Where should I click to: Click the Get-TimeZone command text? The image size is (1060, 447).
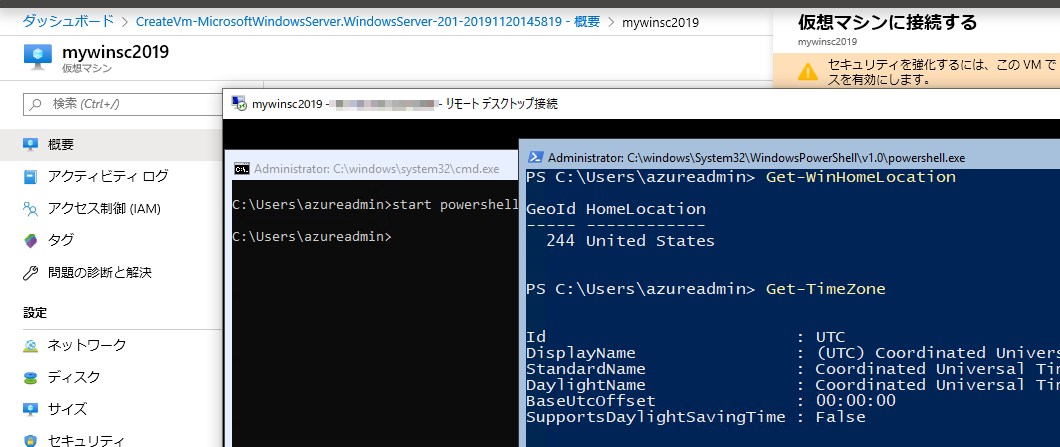click(x=825, y=289)
